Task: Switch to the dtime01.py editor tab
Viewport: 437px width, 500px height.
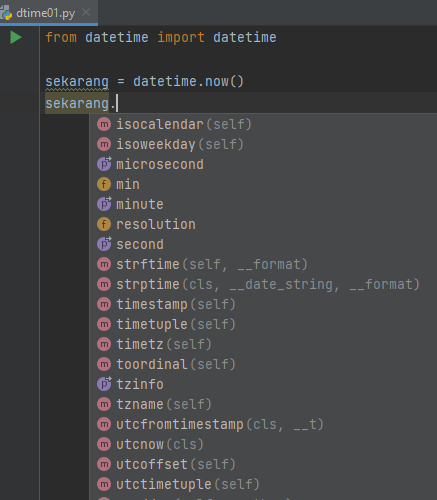Action: (x=45, y=13)
